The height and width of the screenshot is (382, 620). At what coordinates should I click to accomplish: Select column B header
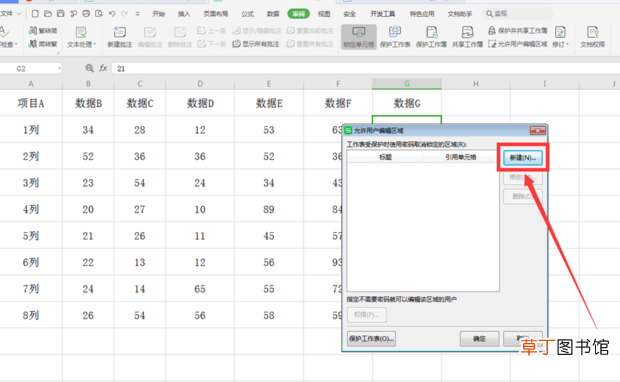pos(88,84)
